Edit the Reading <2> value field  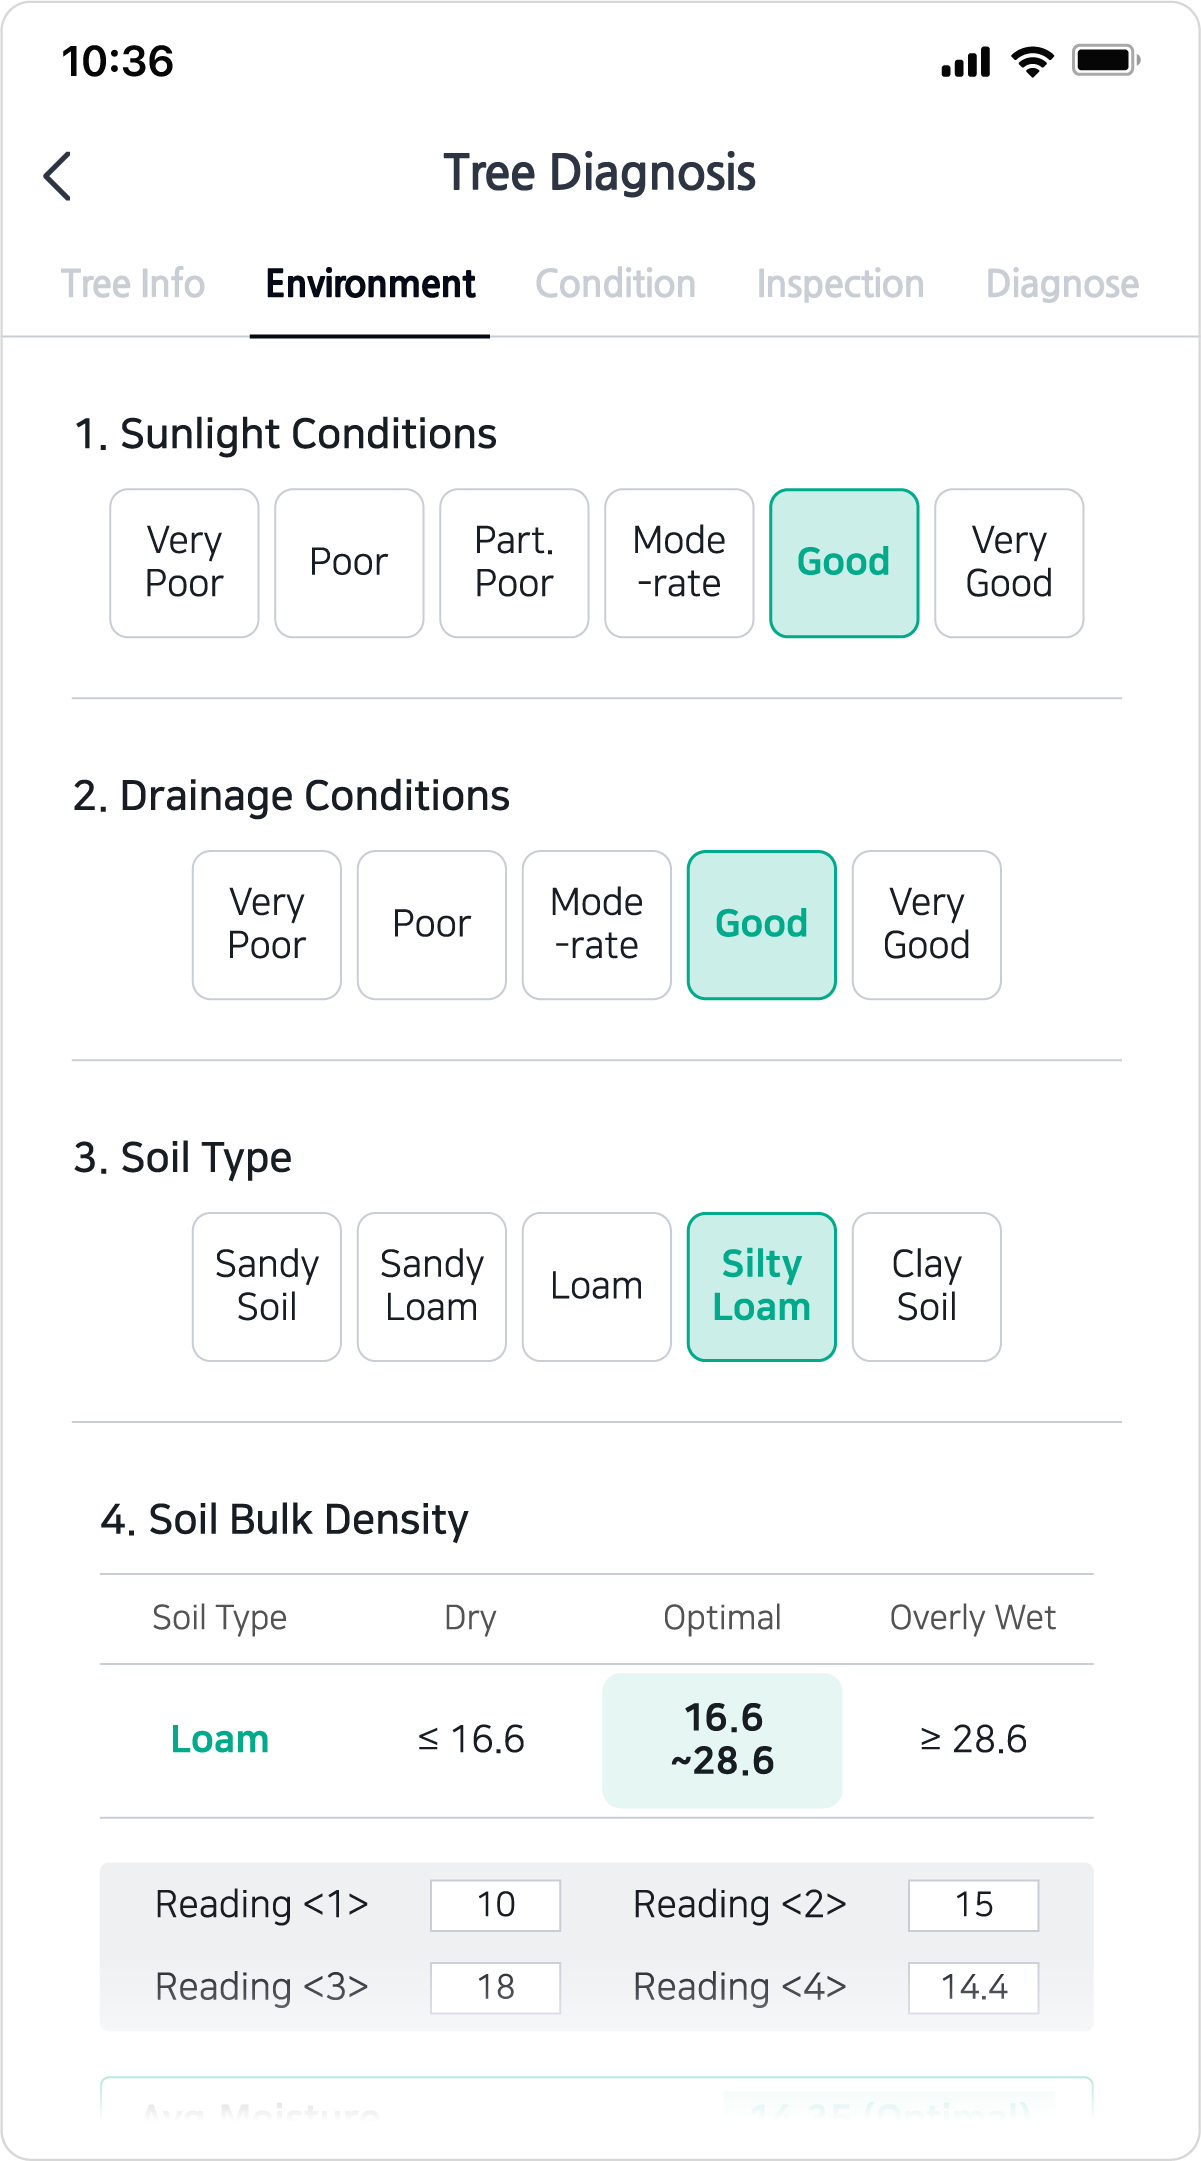click(973, 1905)
